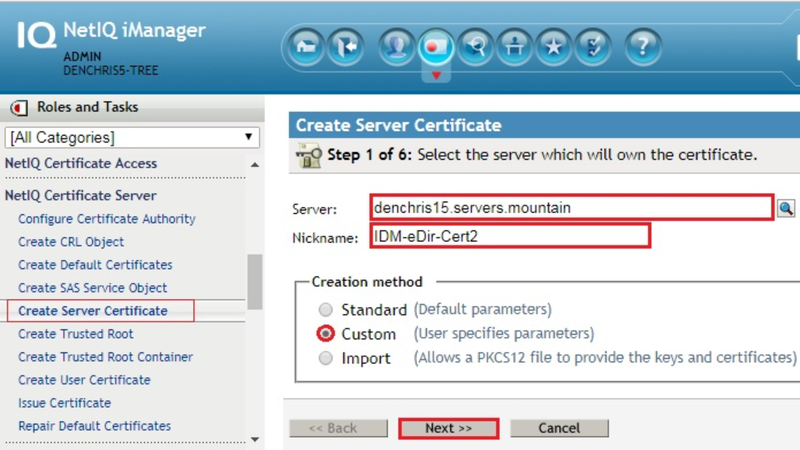Click the Cancel button
Screen dimensions: 800x450
pyautogui.click(x=559, y=428)
